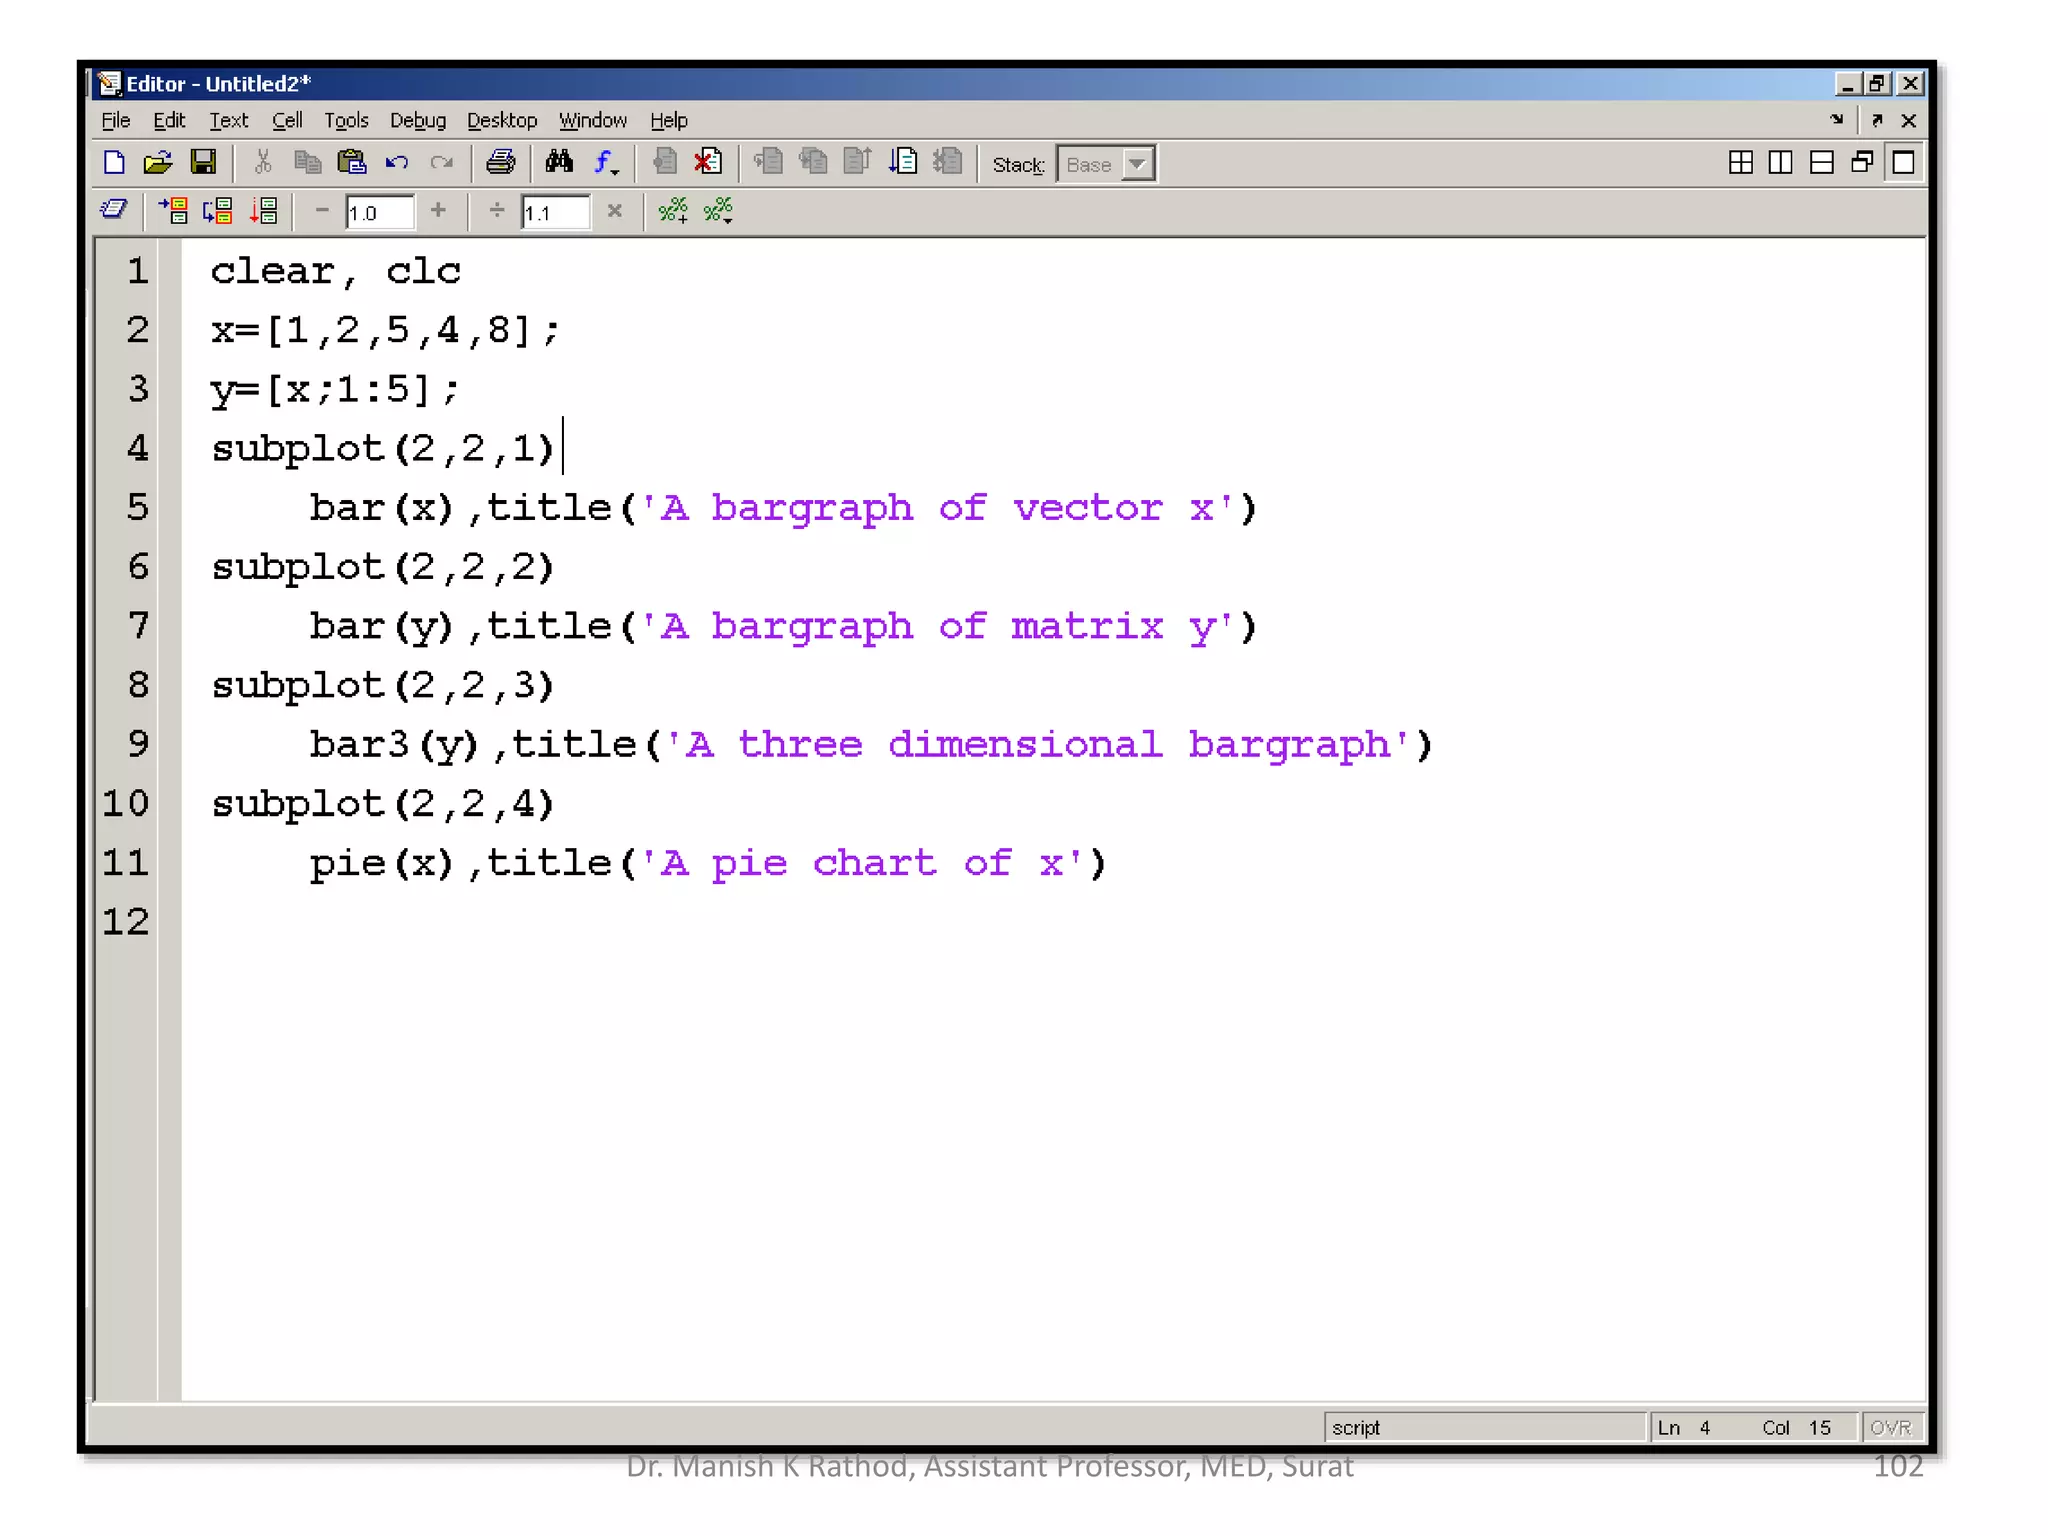Paste clipboard contents using Paste icon
The height and width of the screenshot is (1536, 2048).
point(352,163)
